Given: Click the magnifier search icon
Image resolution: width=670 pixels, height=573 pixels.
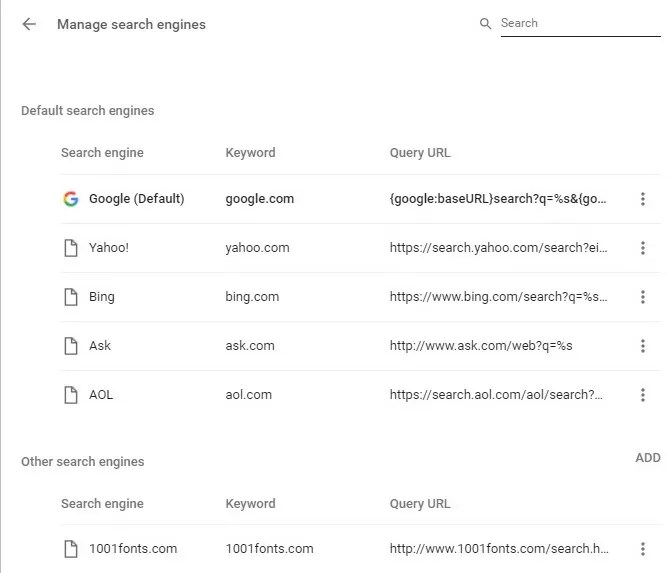Looking at the screenshot, I should tap(485, 24).
